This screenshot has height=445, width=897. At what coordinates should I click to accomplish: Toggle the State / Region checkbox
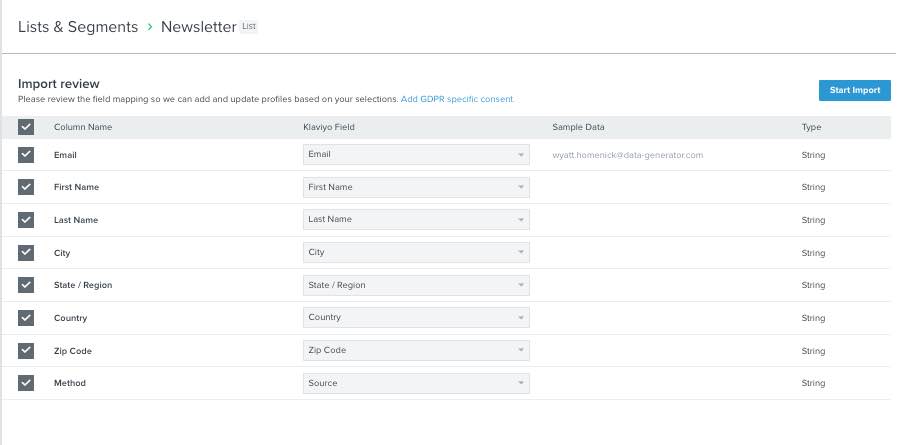coord(26,285)
